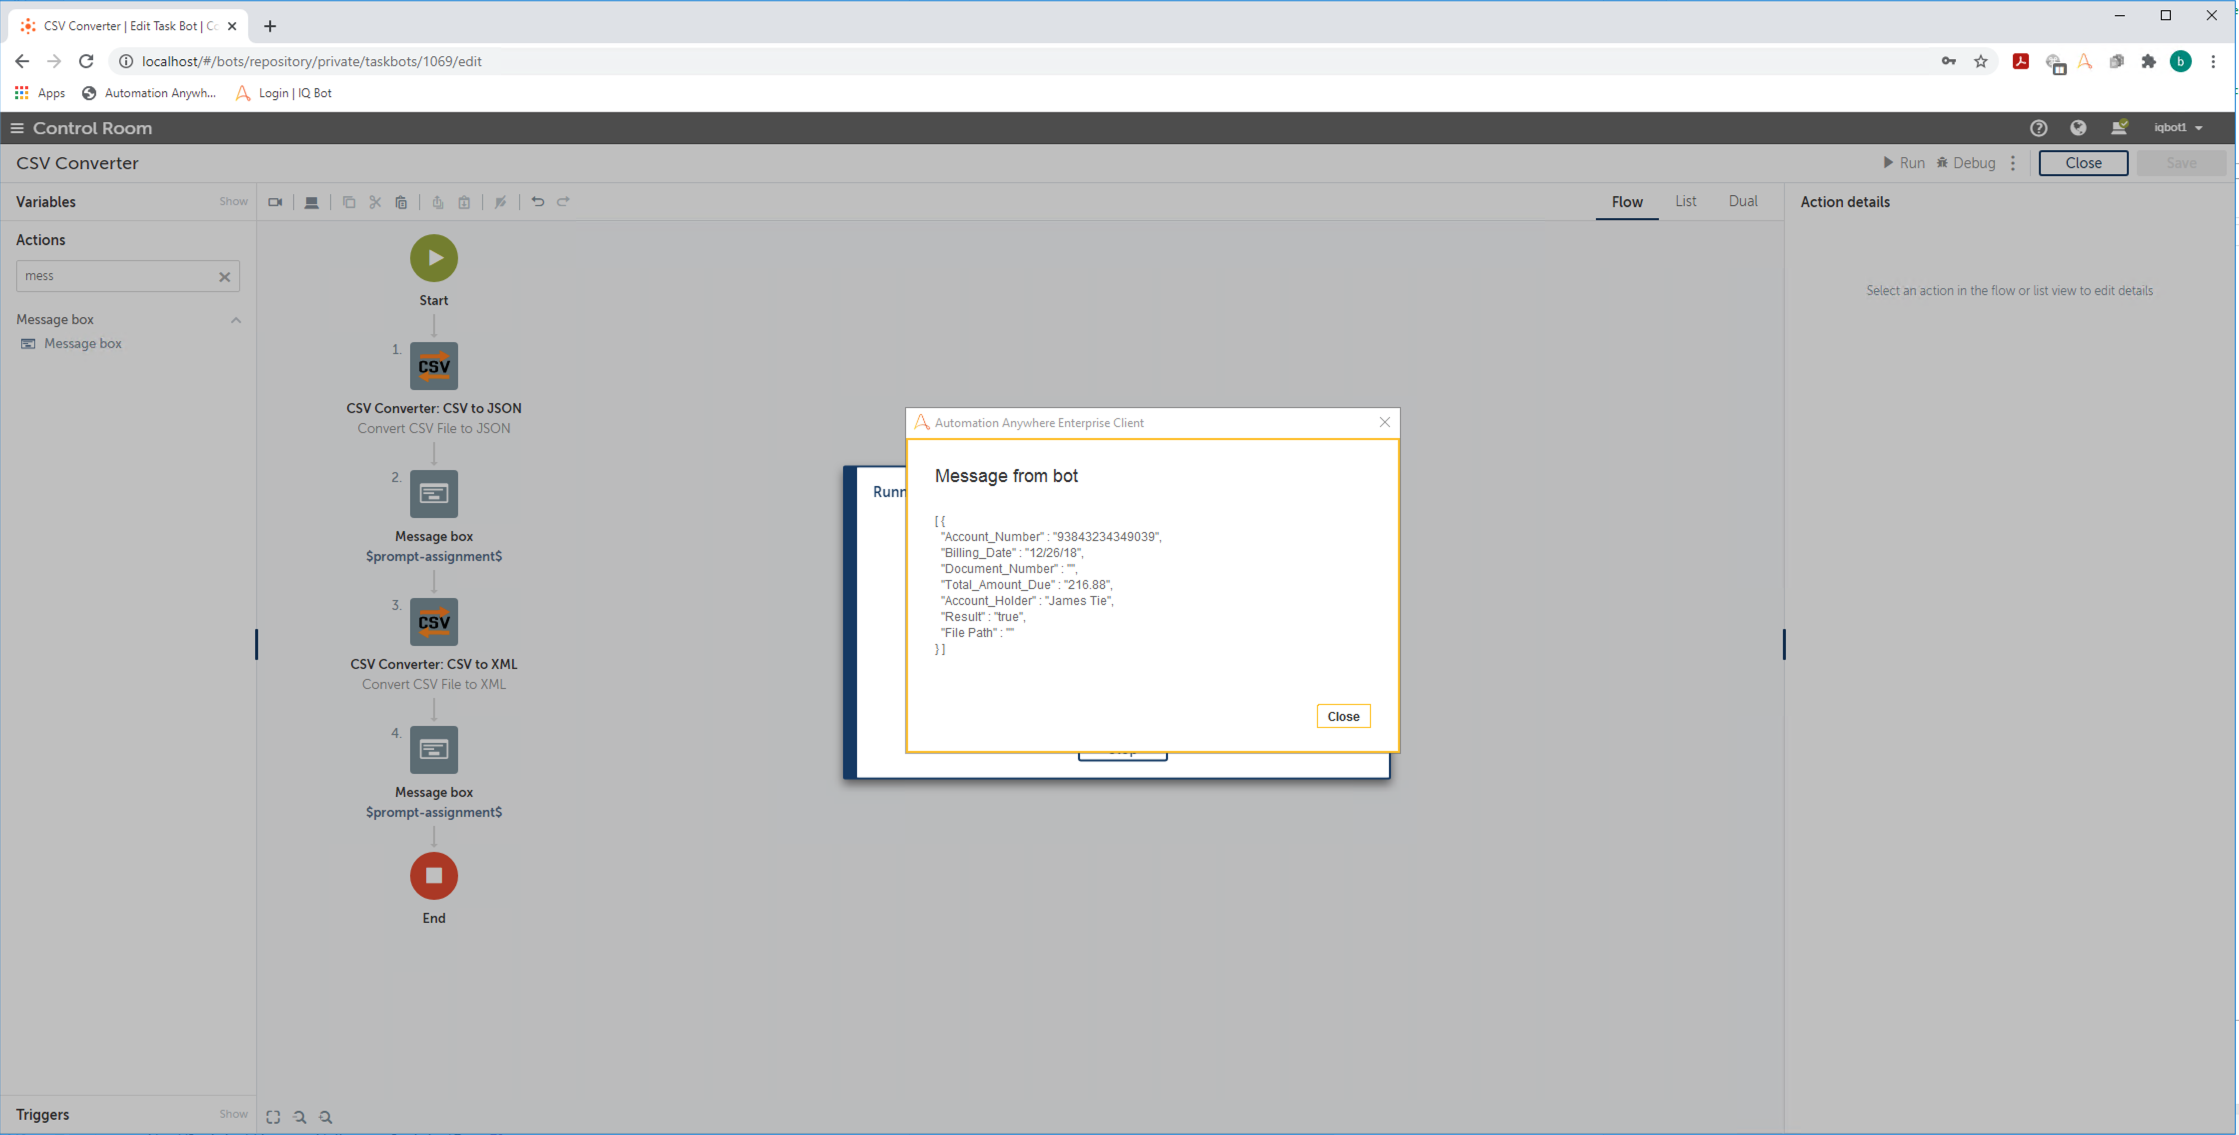The width and height of the screenshot is (2239, 1135).
Task: Show the Triggers panel
Action: 233,1114
